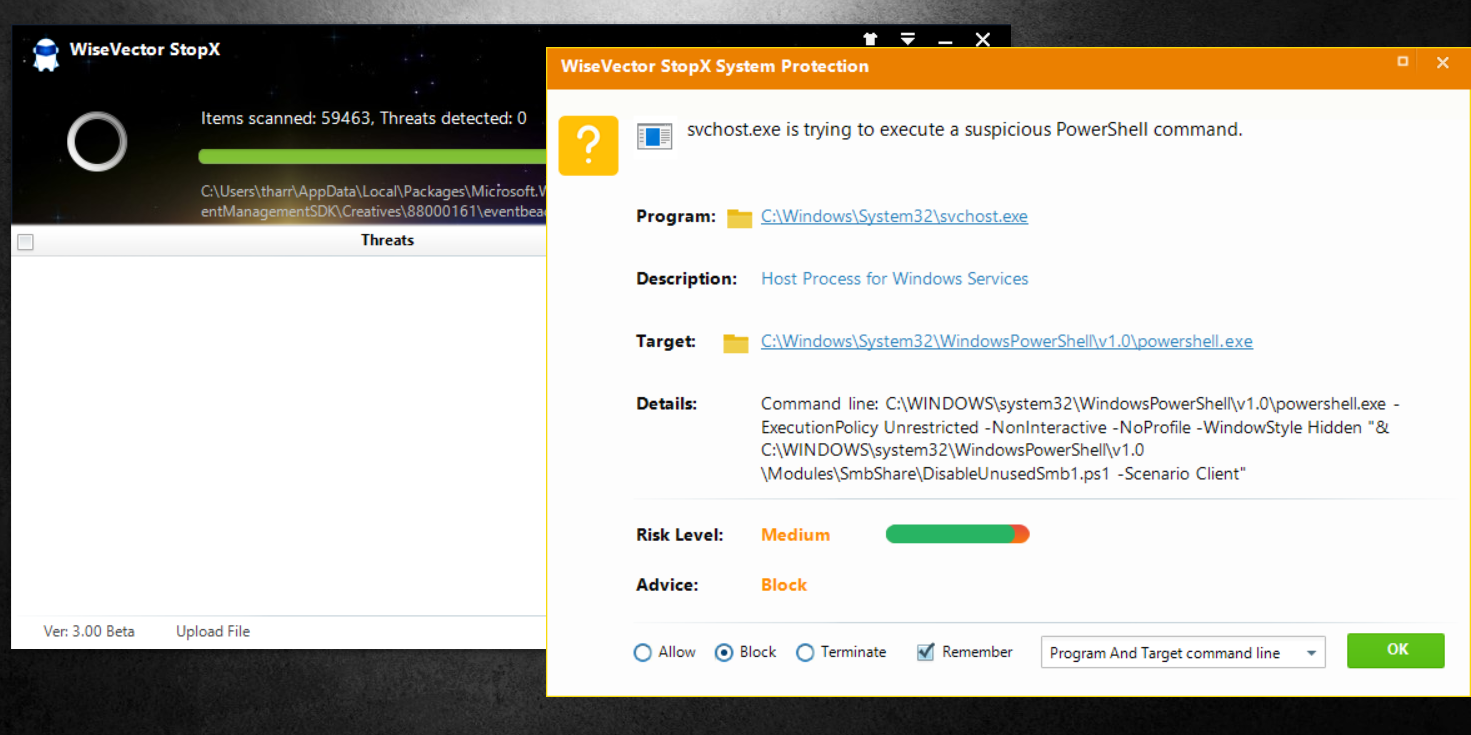Open the skin (shirt) icon in main window

[x=870, y=40]
